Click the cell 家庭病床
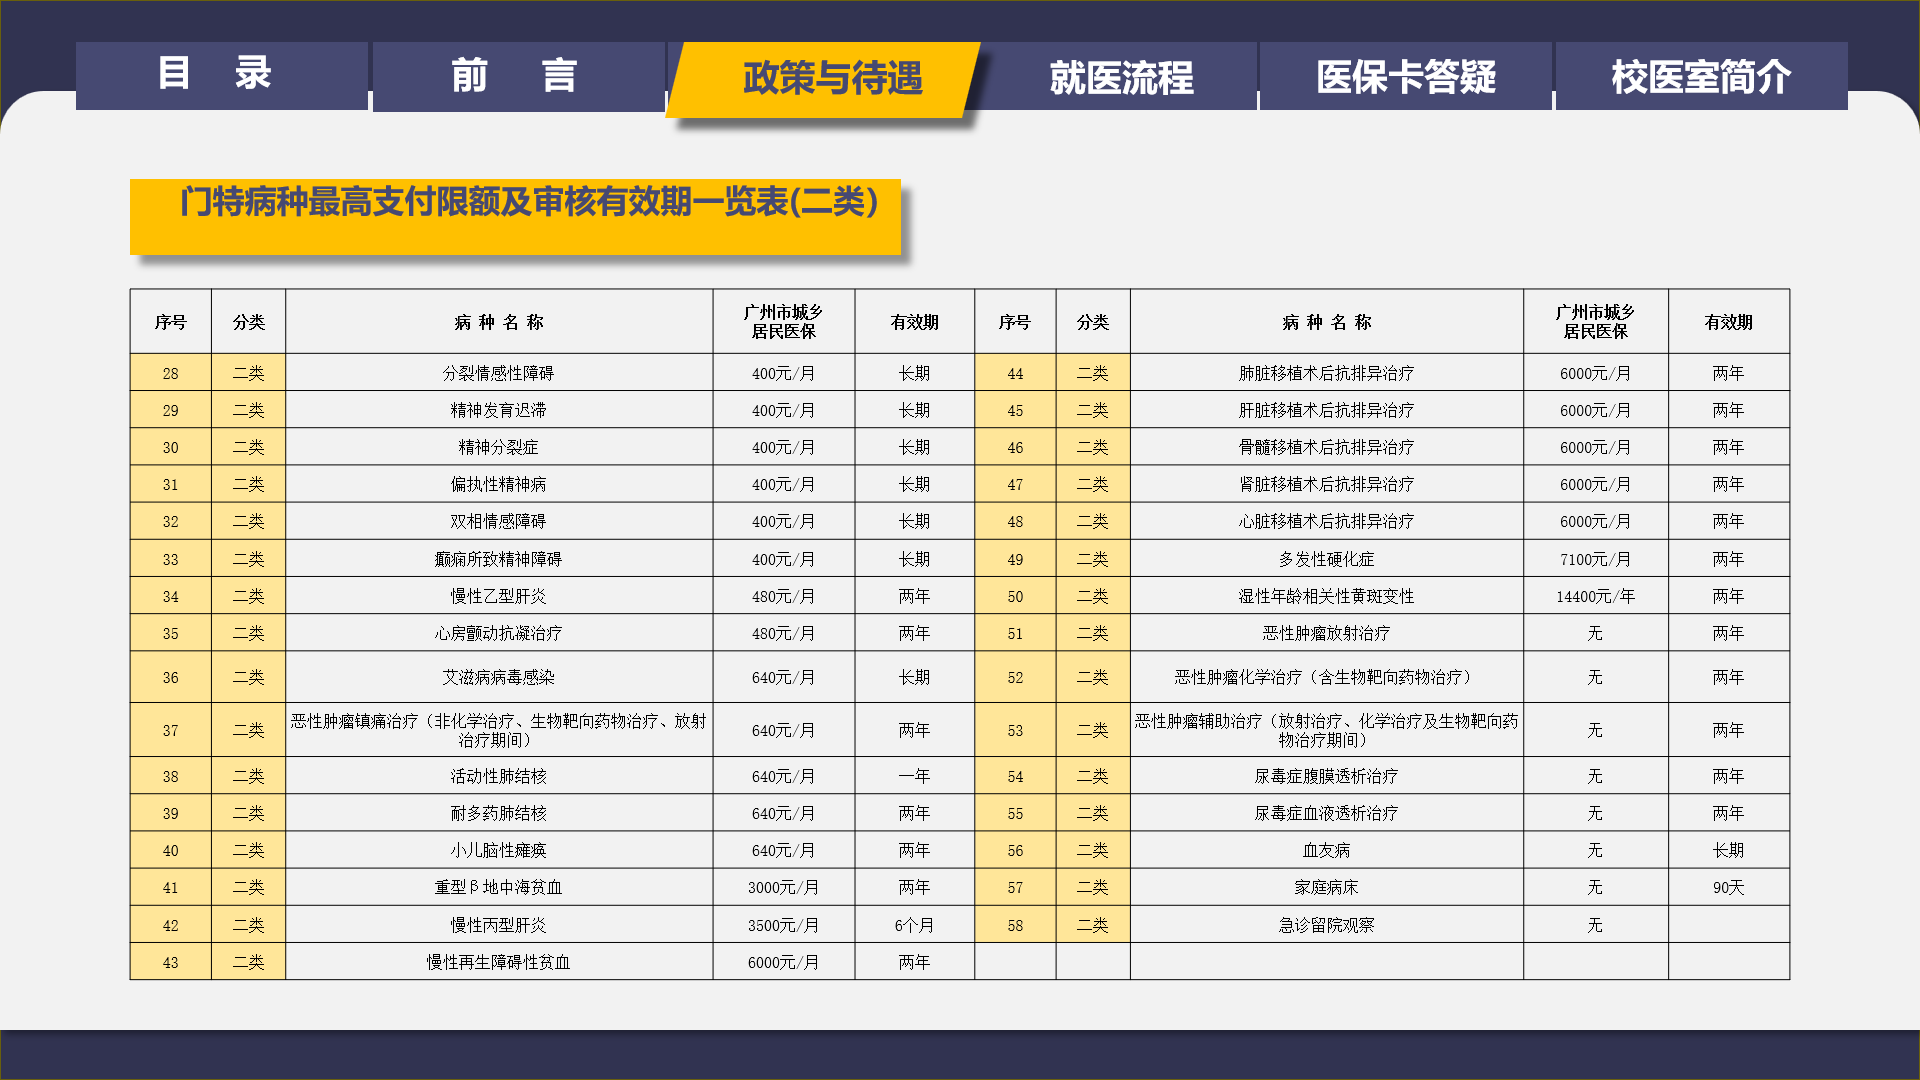The width and height of the screenshot is (1920, 1080). click(1327, 887)
